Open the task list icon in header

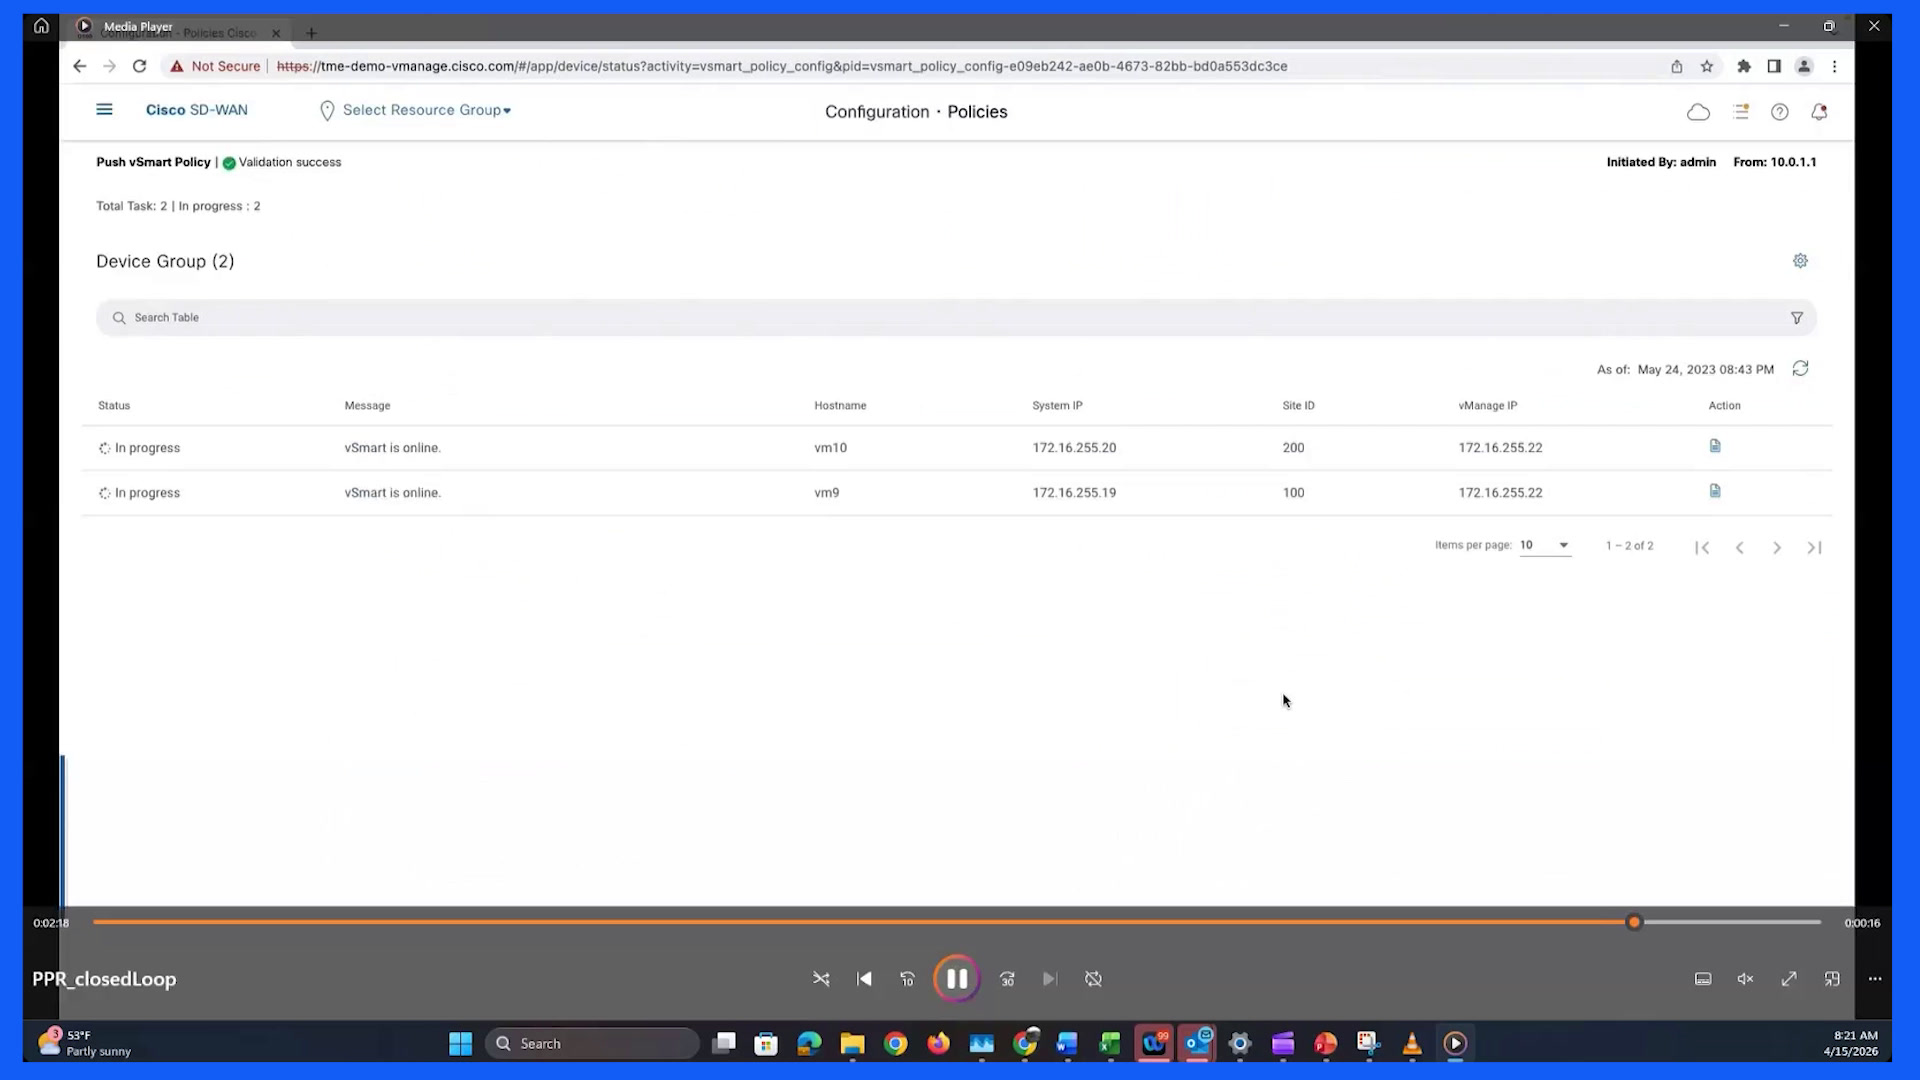[1741, 112]
